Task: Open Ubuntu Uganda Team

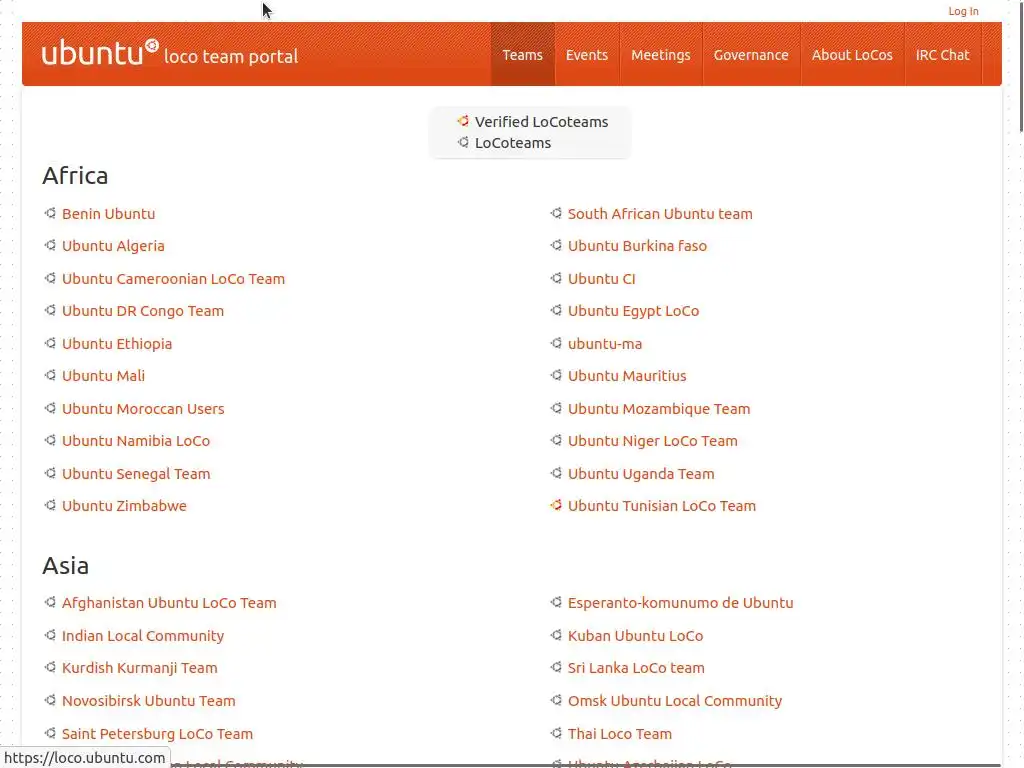Action: click(641, 473)
